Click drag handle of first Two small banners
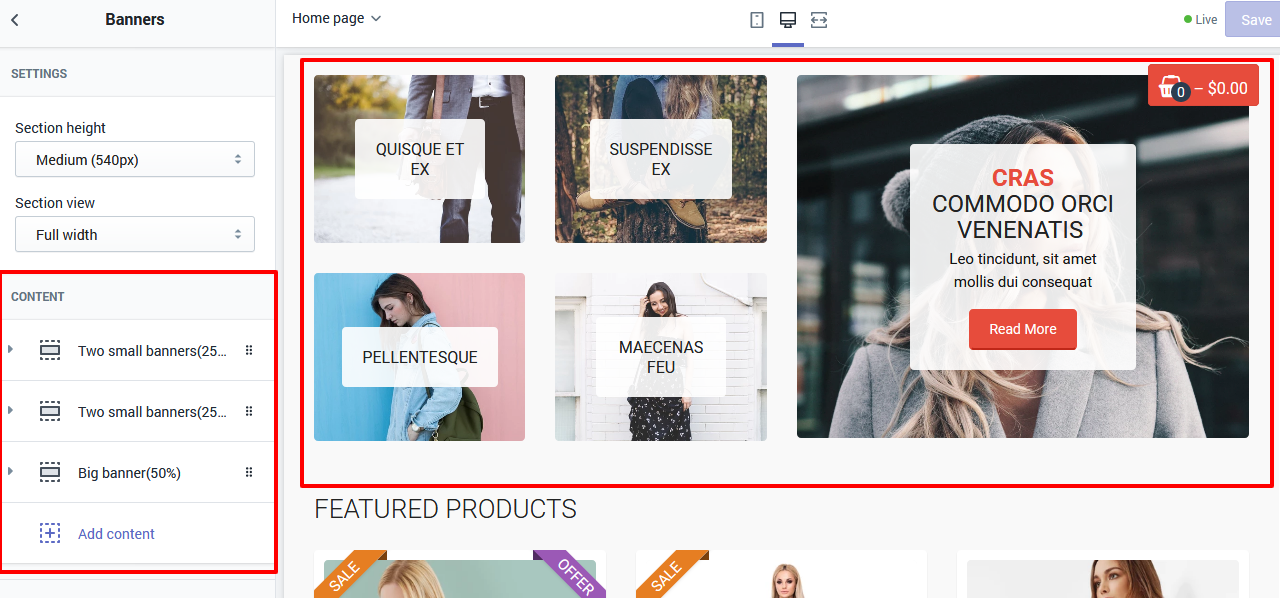 click(x=249, y=350)
